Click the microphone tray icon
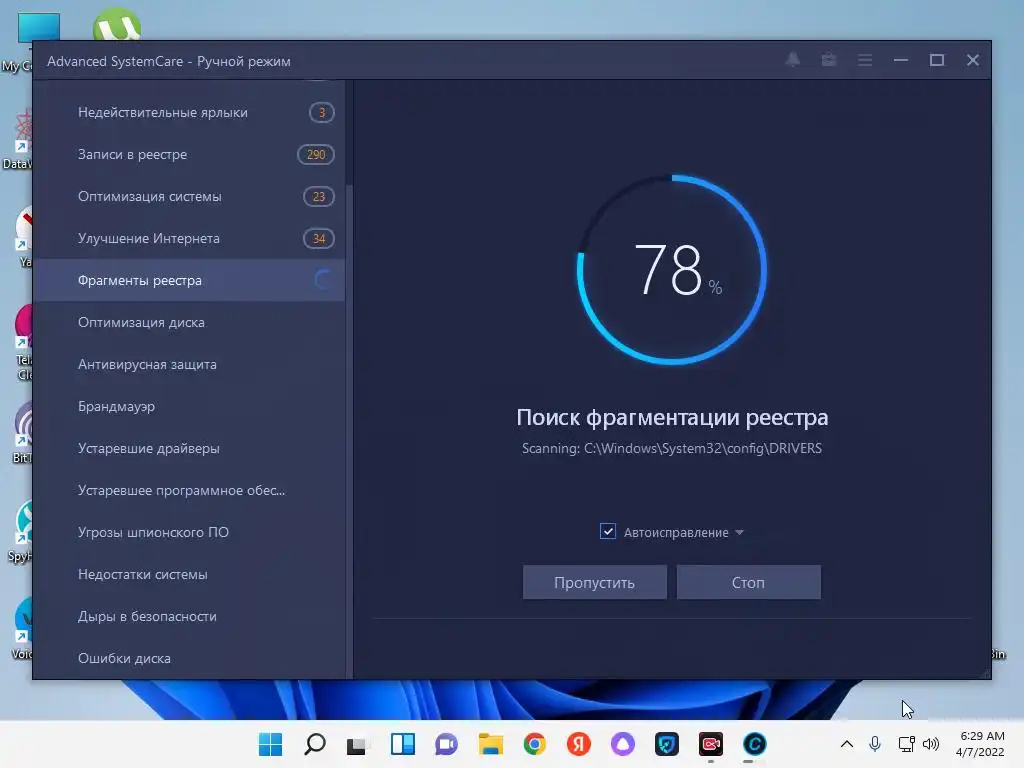Screen dimensions: 1024x768 (875, 743)
